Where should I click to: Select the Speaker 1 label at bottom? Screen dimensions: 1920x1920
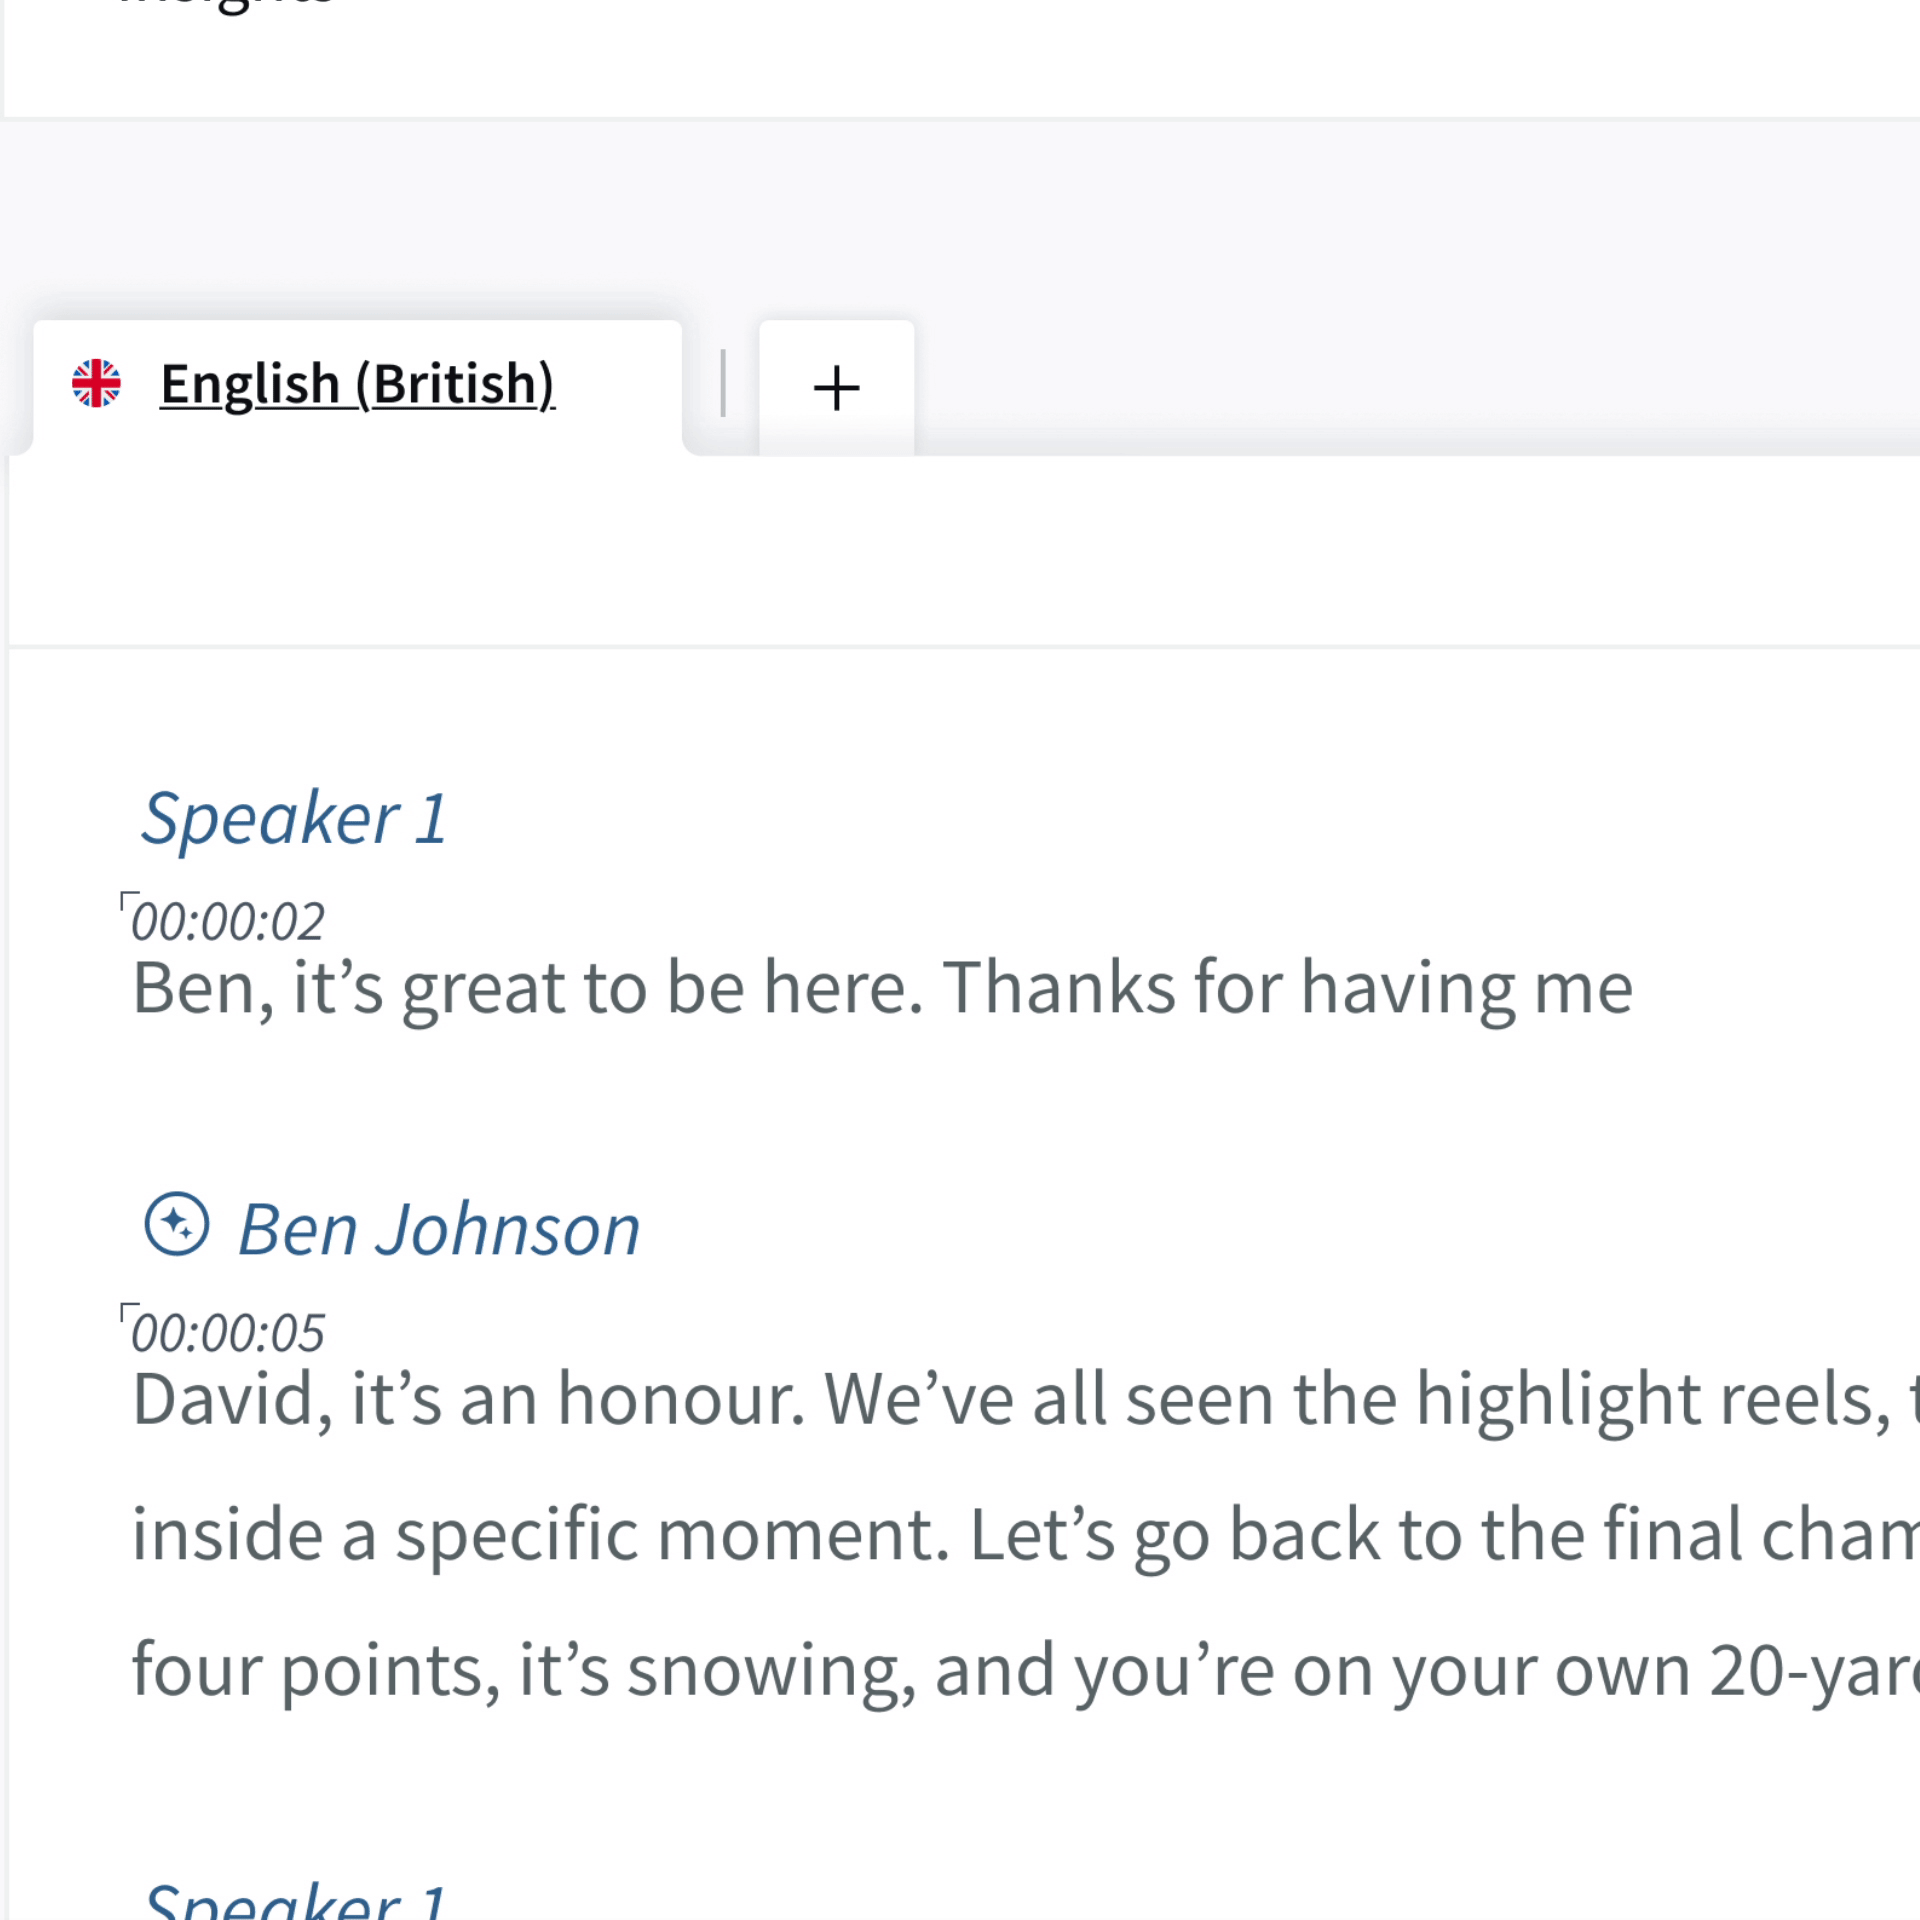point(294,1902)
